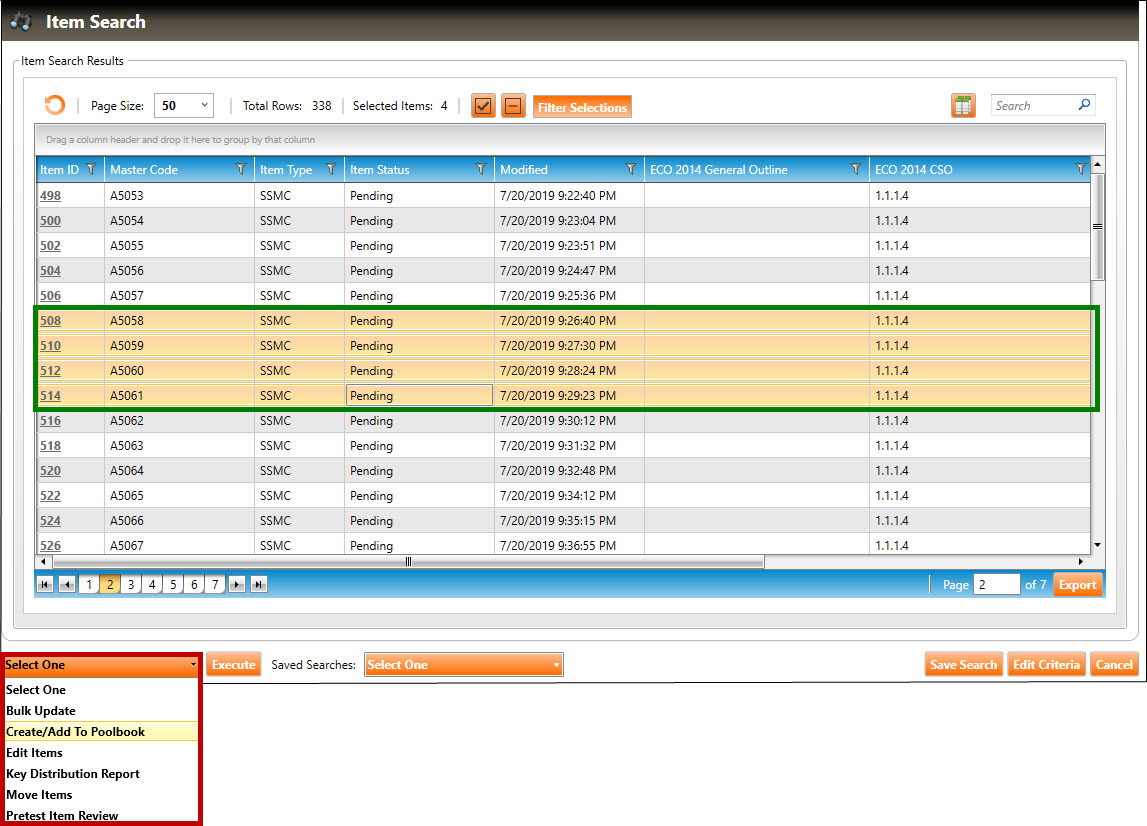1147x826 pixels.
Task: Expand the Saved Searches dropdown
Action: (464, 665)
